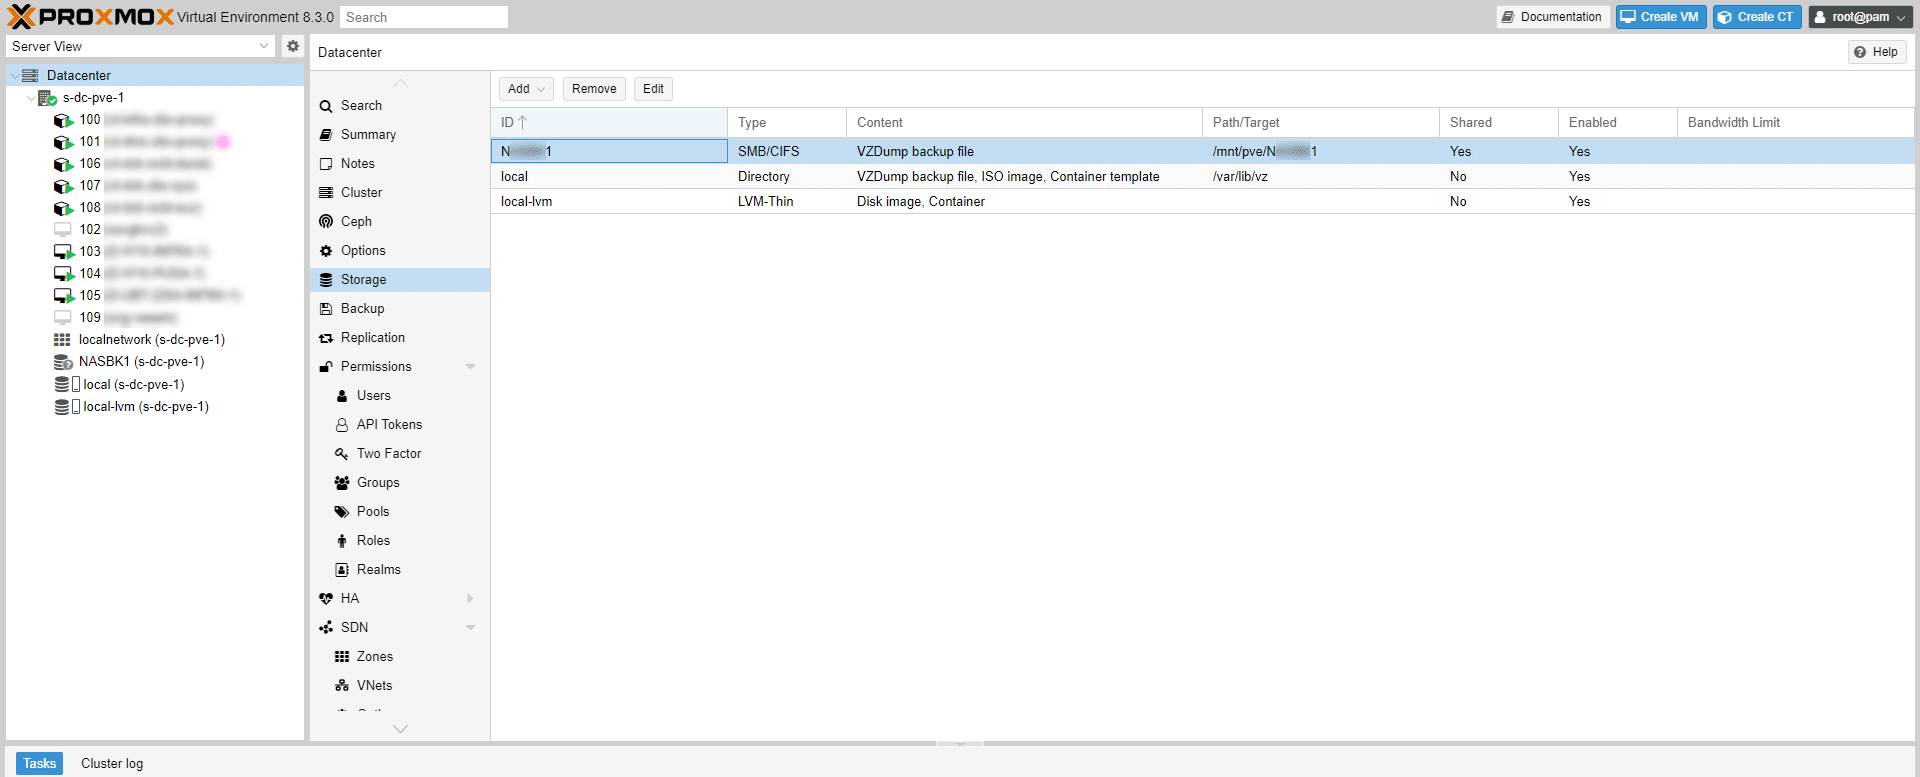
Task: Sort by the Bandwidth Limit column header
Action: click(x=1796, y=123)
